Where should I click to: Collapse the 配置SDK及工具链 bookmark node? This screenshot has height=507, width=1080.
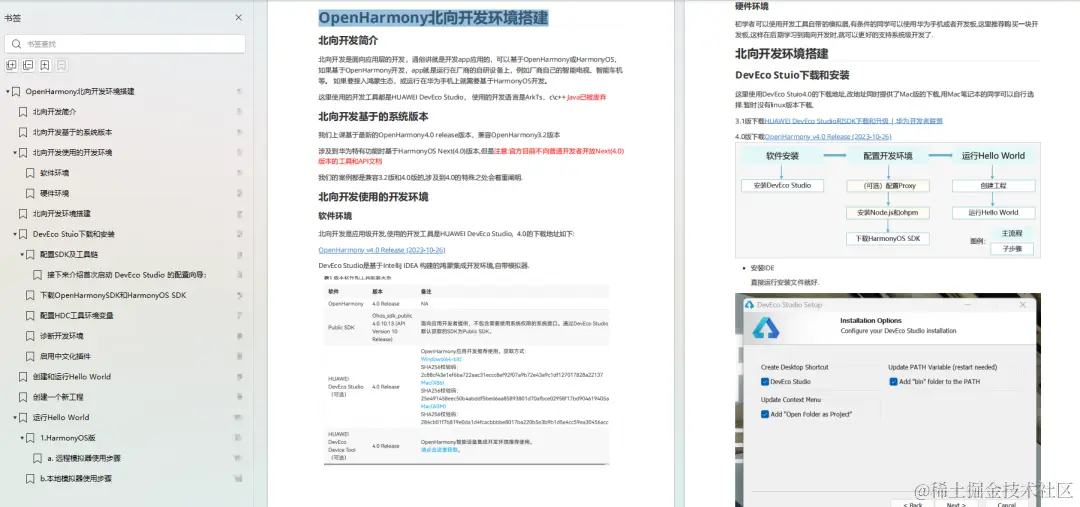[22, 254]
